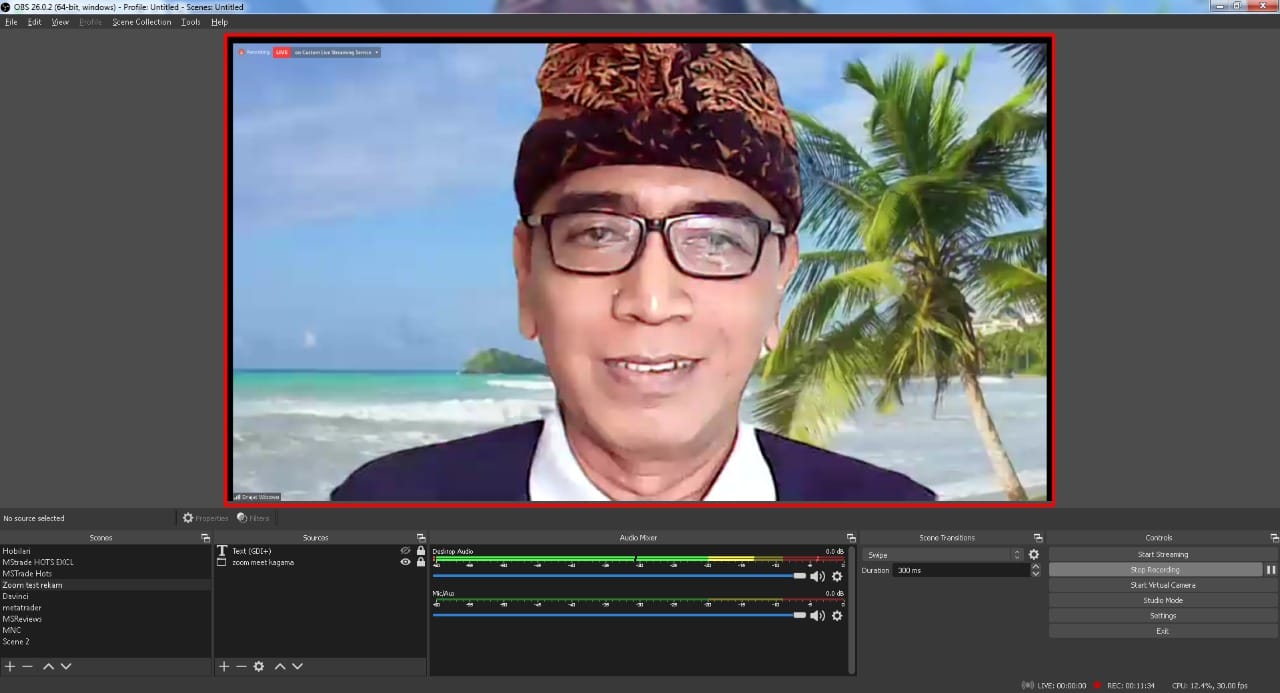The width and height of the screenshot is (1280, 693).
Task: Click Start Virtual Camera button
Action: click(x=1162, y=585)
